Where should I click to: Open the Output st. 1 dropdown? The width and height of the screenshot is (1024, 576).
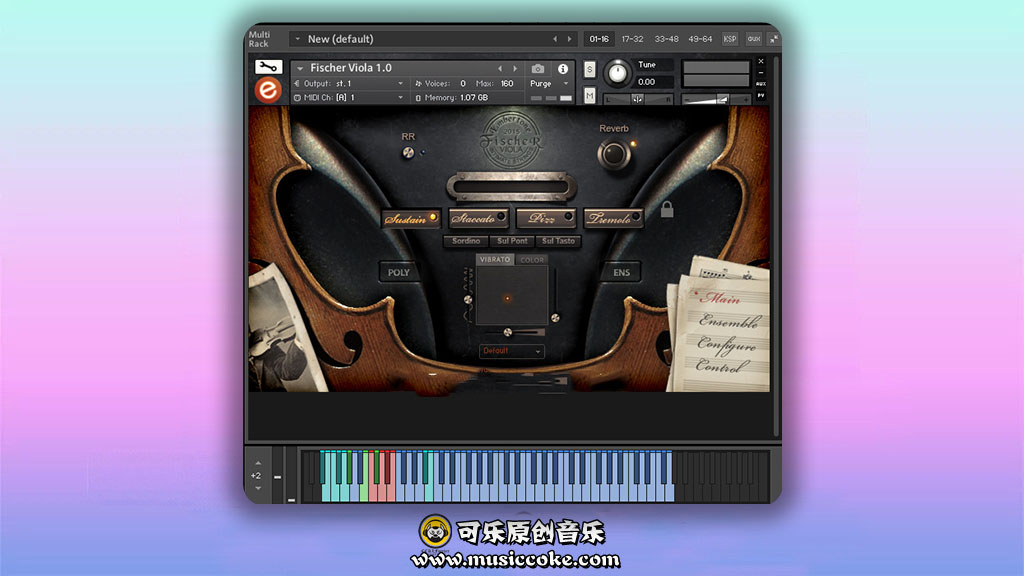tap(349, 84)
